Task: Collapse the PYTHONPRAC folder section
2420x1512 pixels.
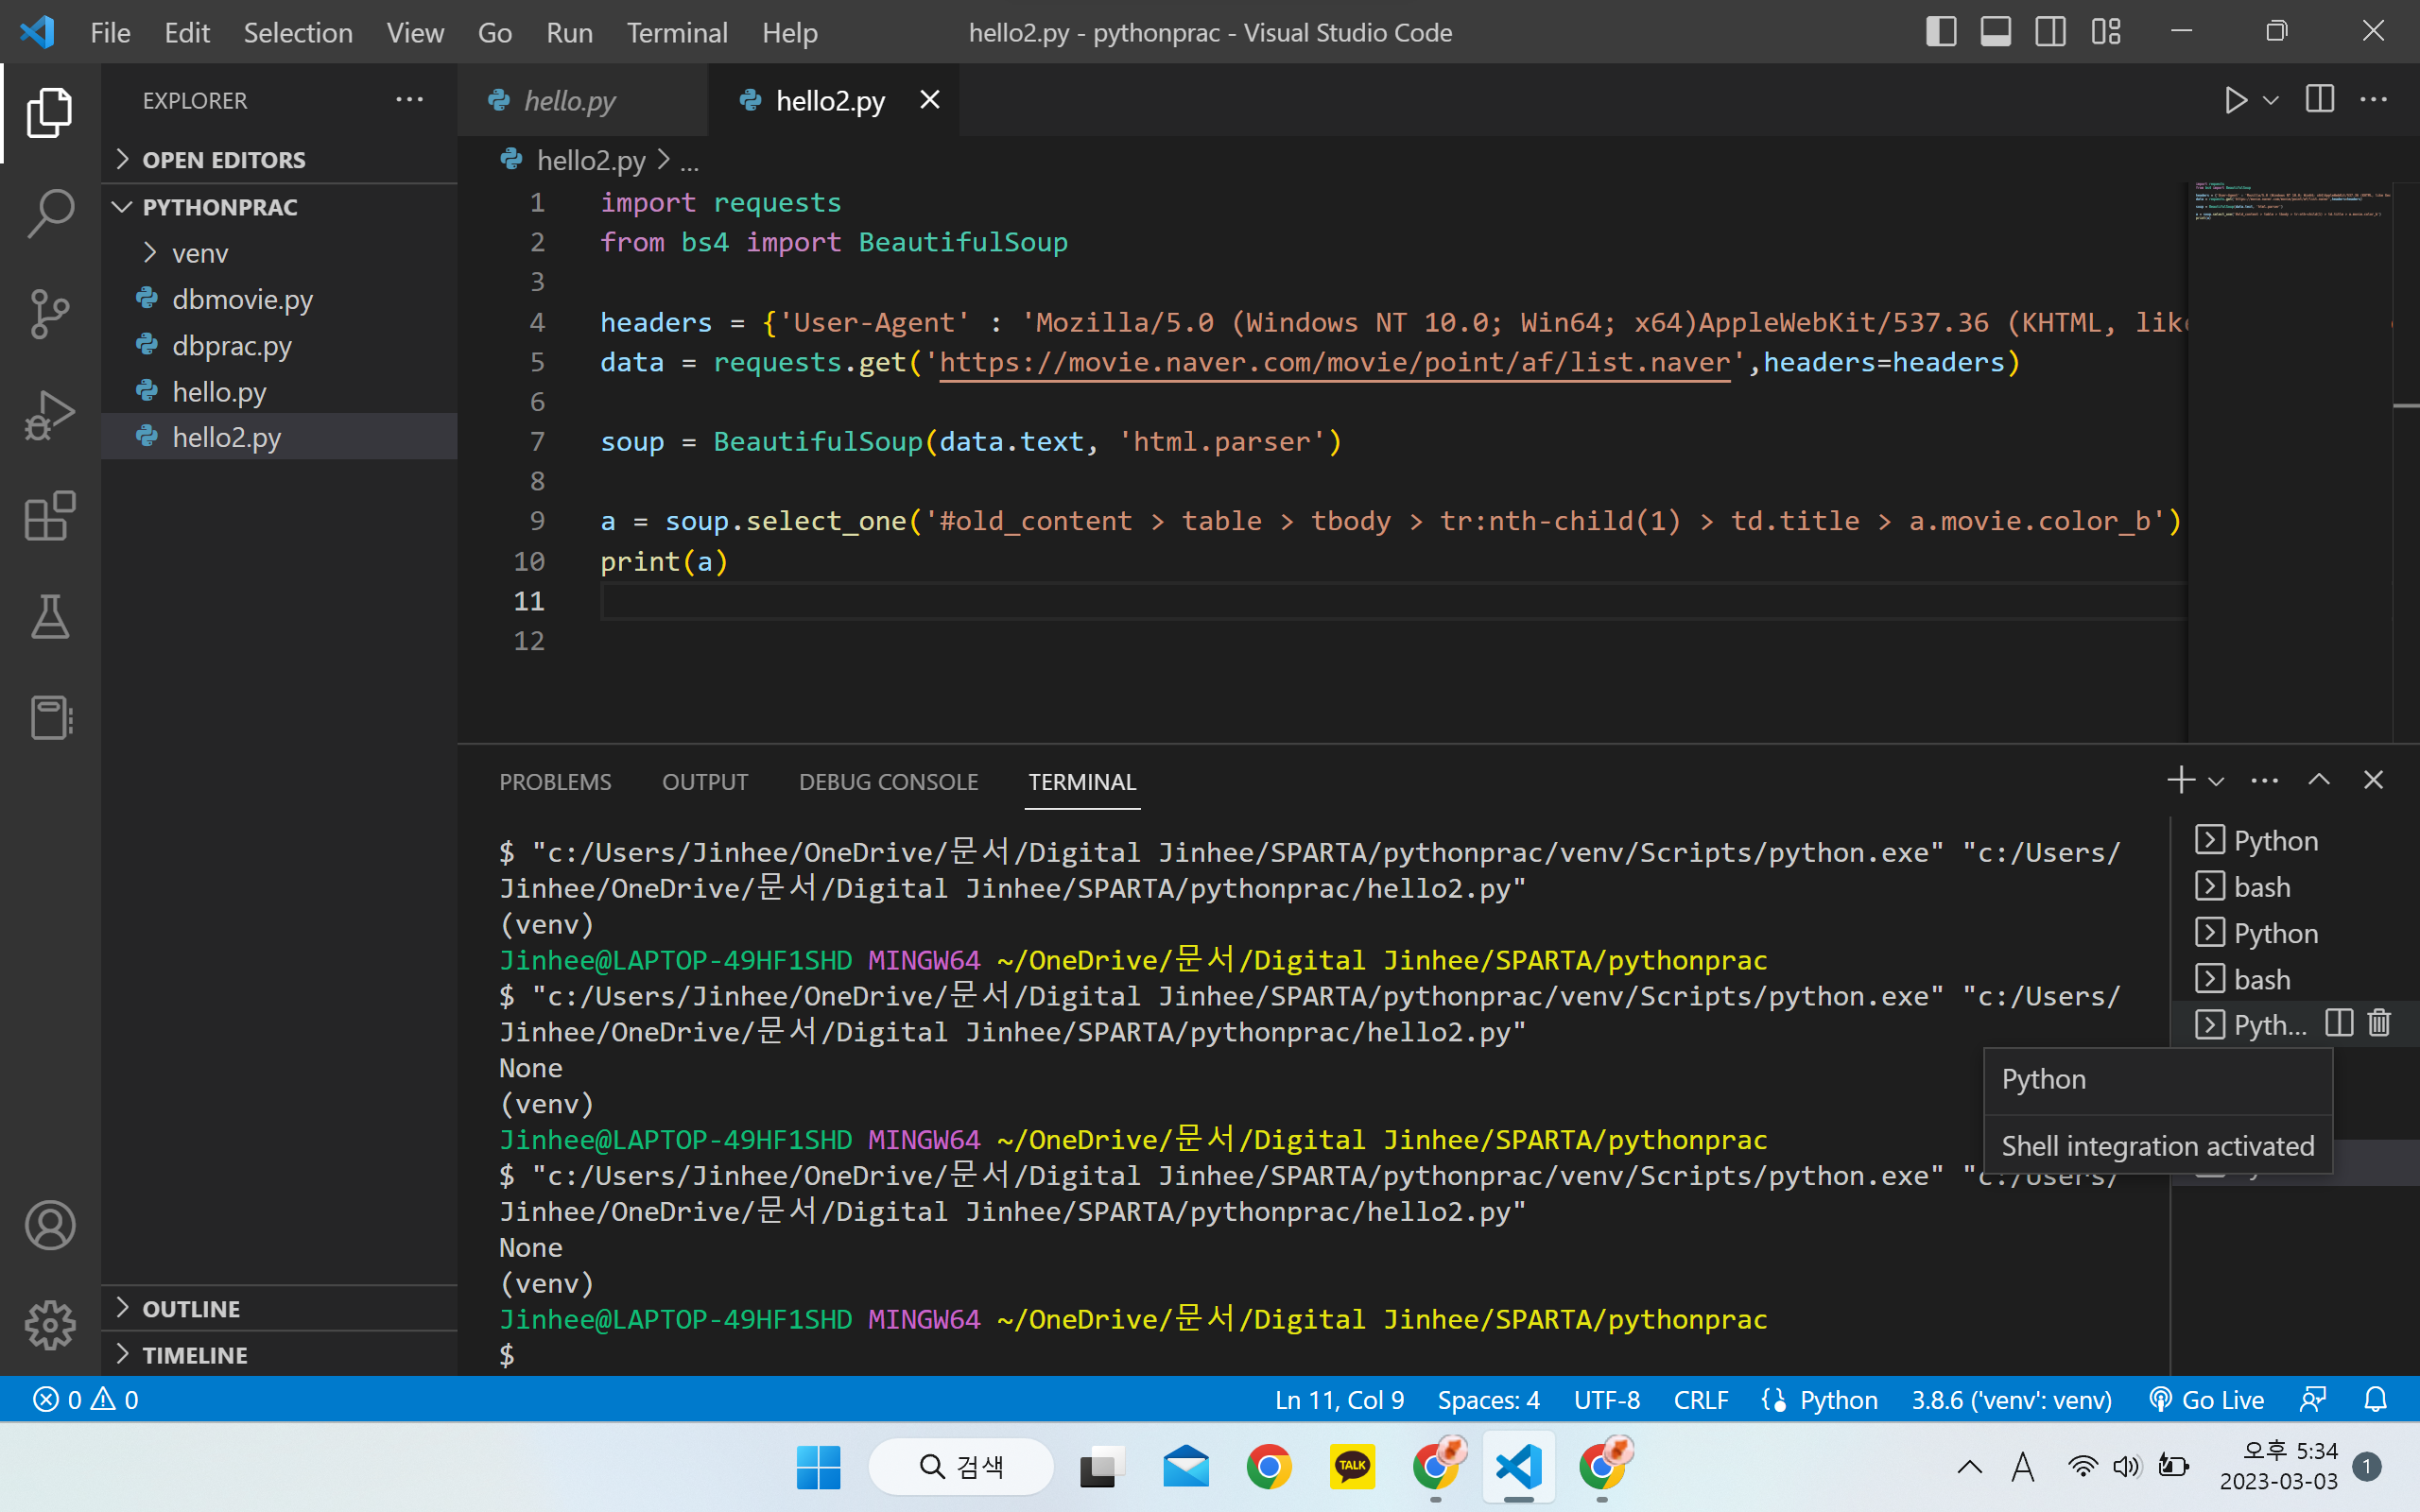Action: click(279, 207)
